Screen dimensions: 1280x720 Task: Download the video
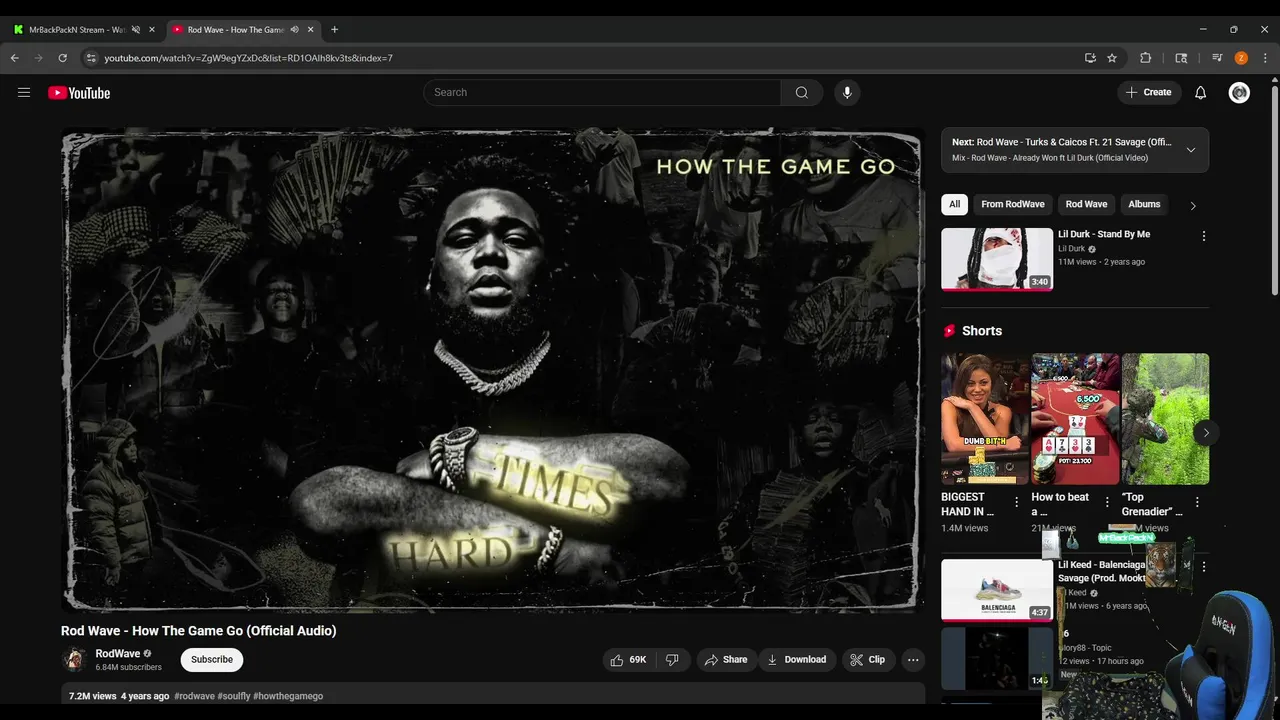pos(796,659)
